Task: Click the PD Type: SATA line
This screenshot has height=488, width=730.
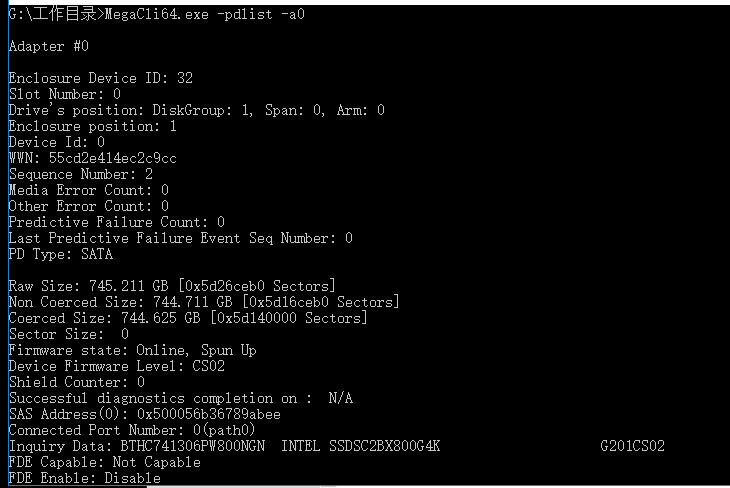Action: click(61, 254)
